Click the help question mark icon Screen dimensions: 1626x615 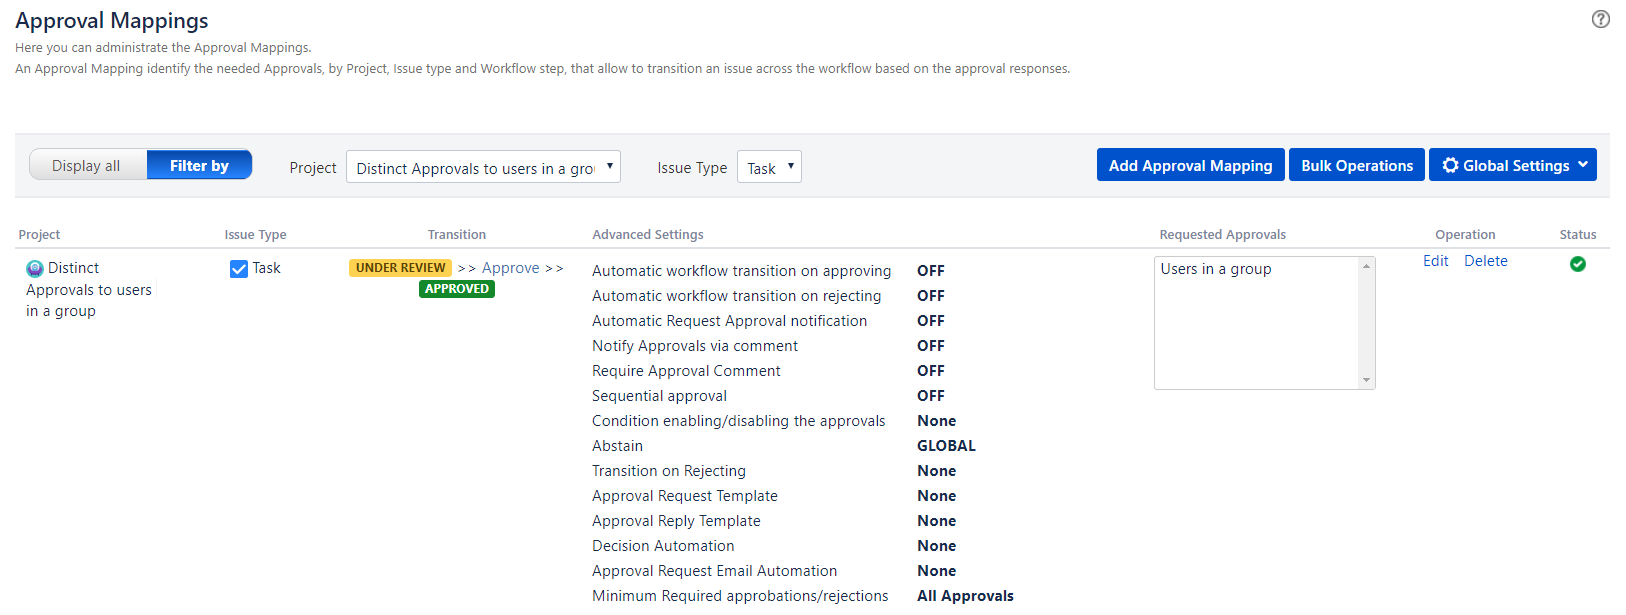(1600, 19)
